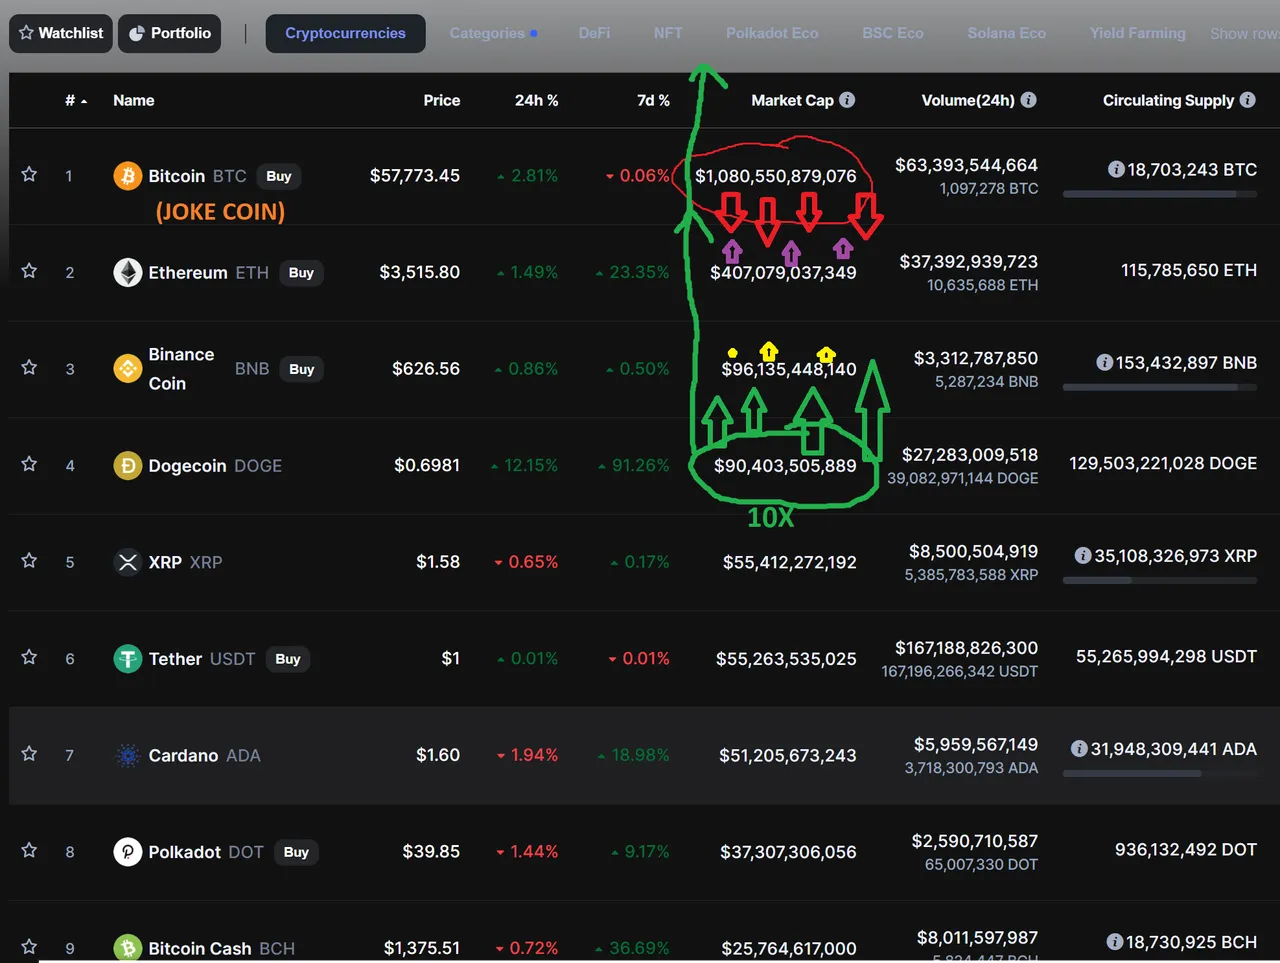The height and width of the screenshot is (963, 1280).
Task: Toggle the Polkadot watchlist star
Action: 29,851
